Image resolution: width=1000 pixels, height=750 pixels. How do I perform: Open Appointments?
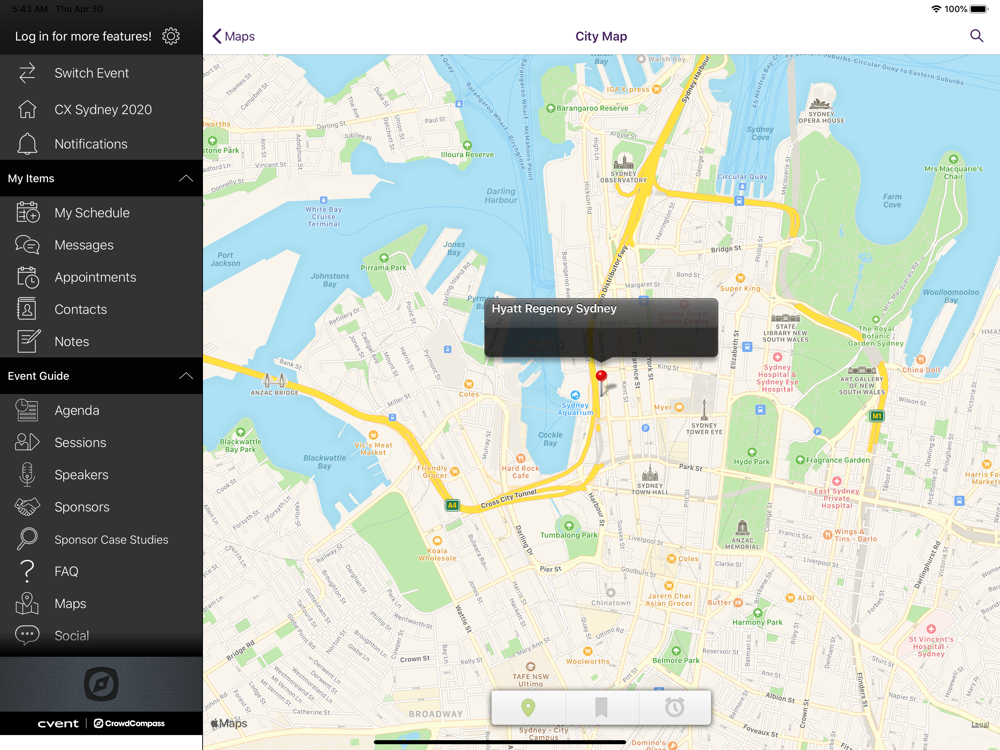pos(101,277)
